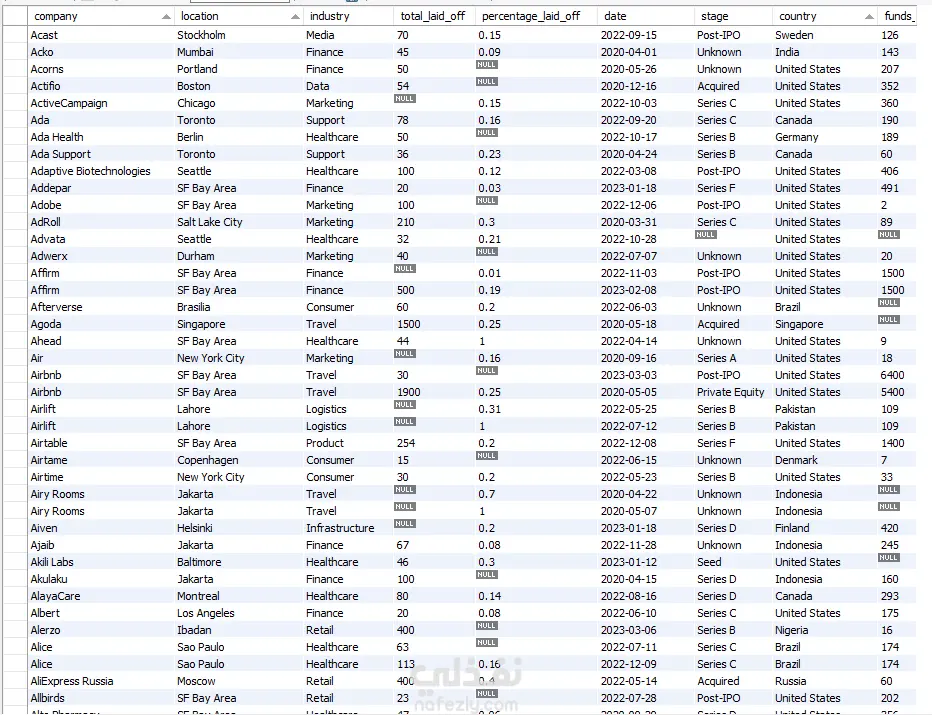
Task: Click the Helsinki location cell
Action: pyautogui.click(x=238, y=528)
